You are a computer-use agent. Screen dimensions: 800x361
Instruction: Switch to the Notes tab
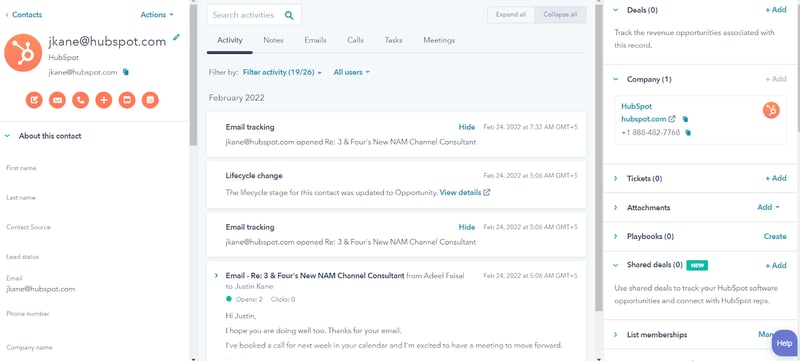click(x=273, y=40)
